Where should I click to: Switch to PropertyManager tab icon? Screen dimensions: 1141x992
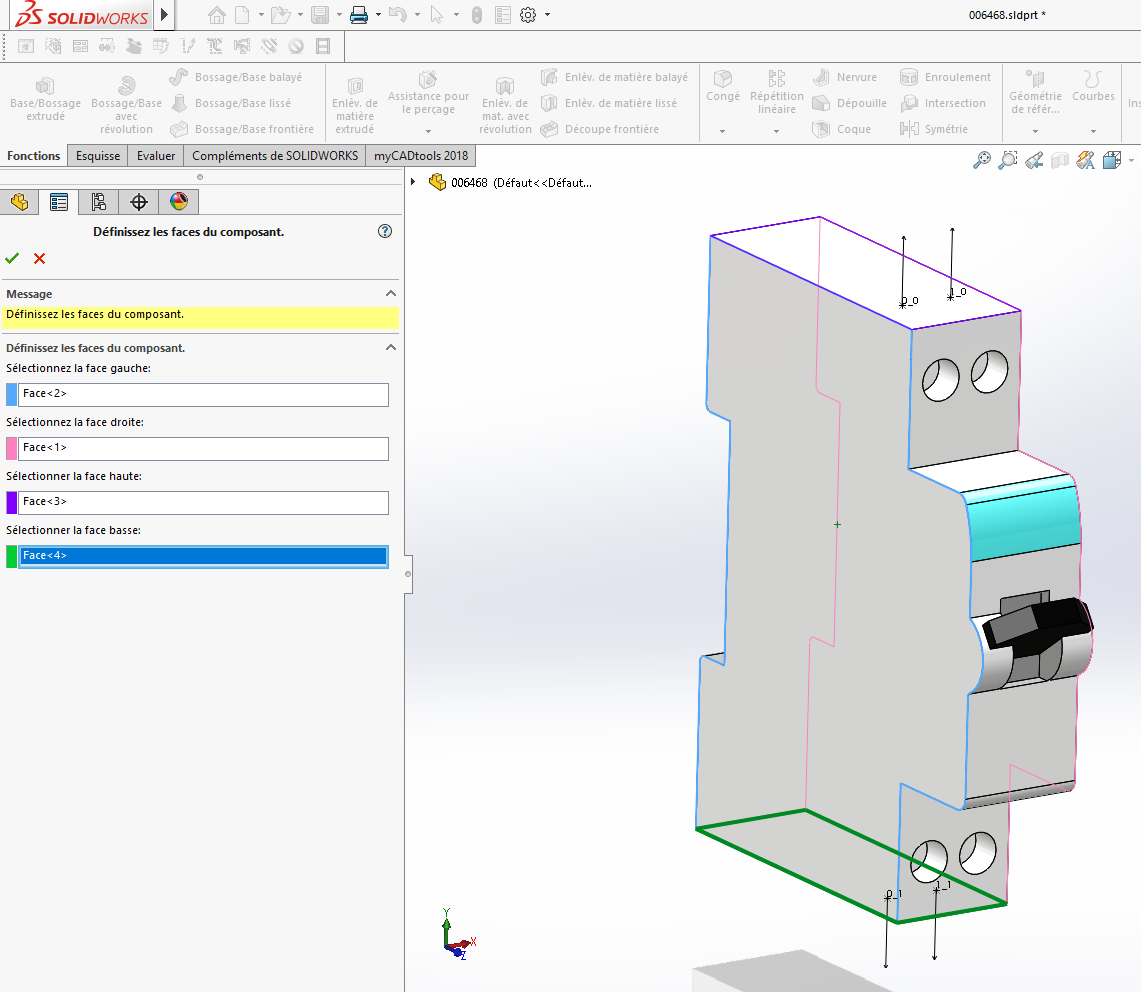pyautogui.click(x=59, y=202)
